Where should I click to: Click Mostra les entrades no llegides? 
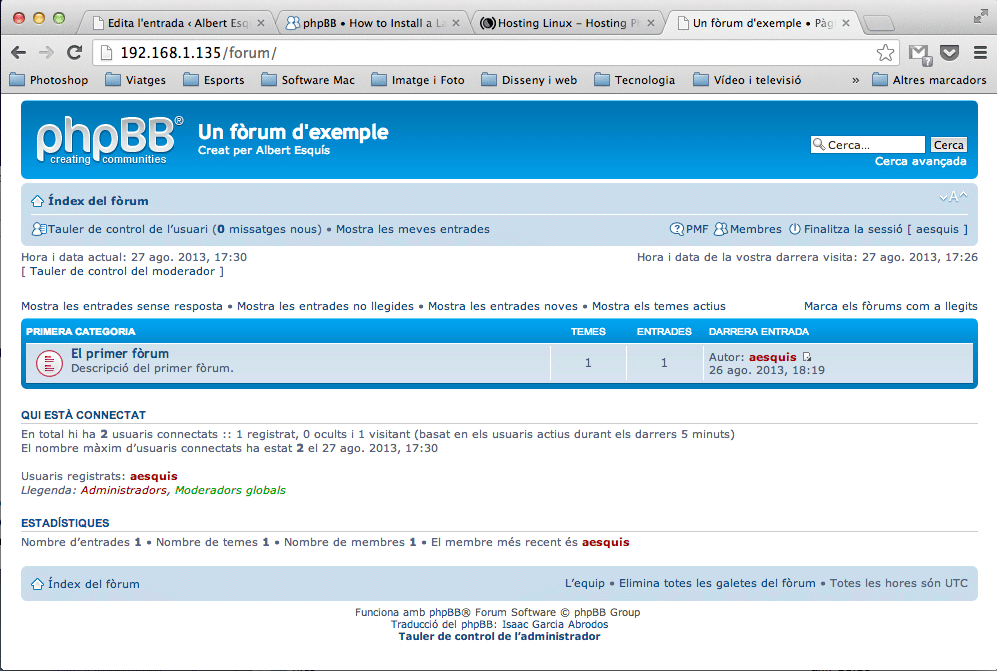[326, 306]
